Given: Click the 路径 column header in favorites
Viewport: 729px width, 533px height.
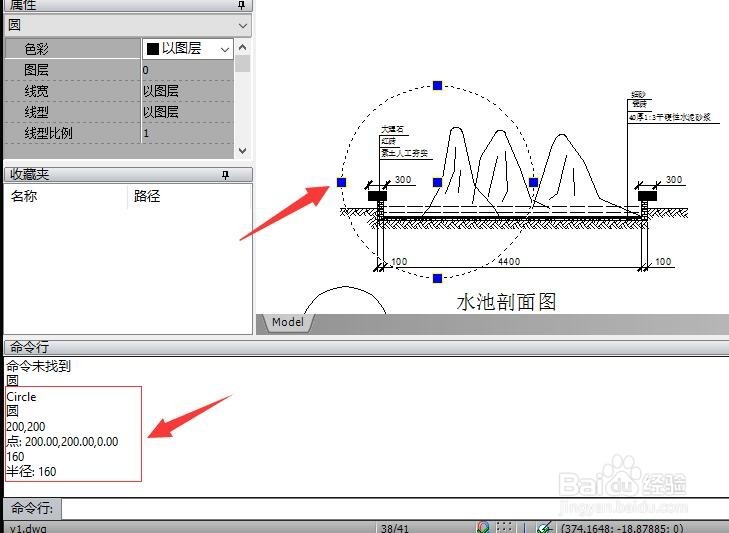Looking at the screenshot, I should 147,196.
